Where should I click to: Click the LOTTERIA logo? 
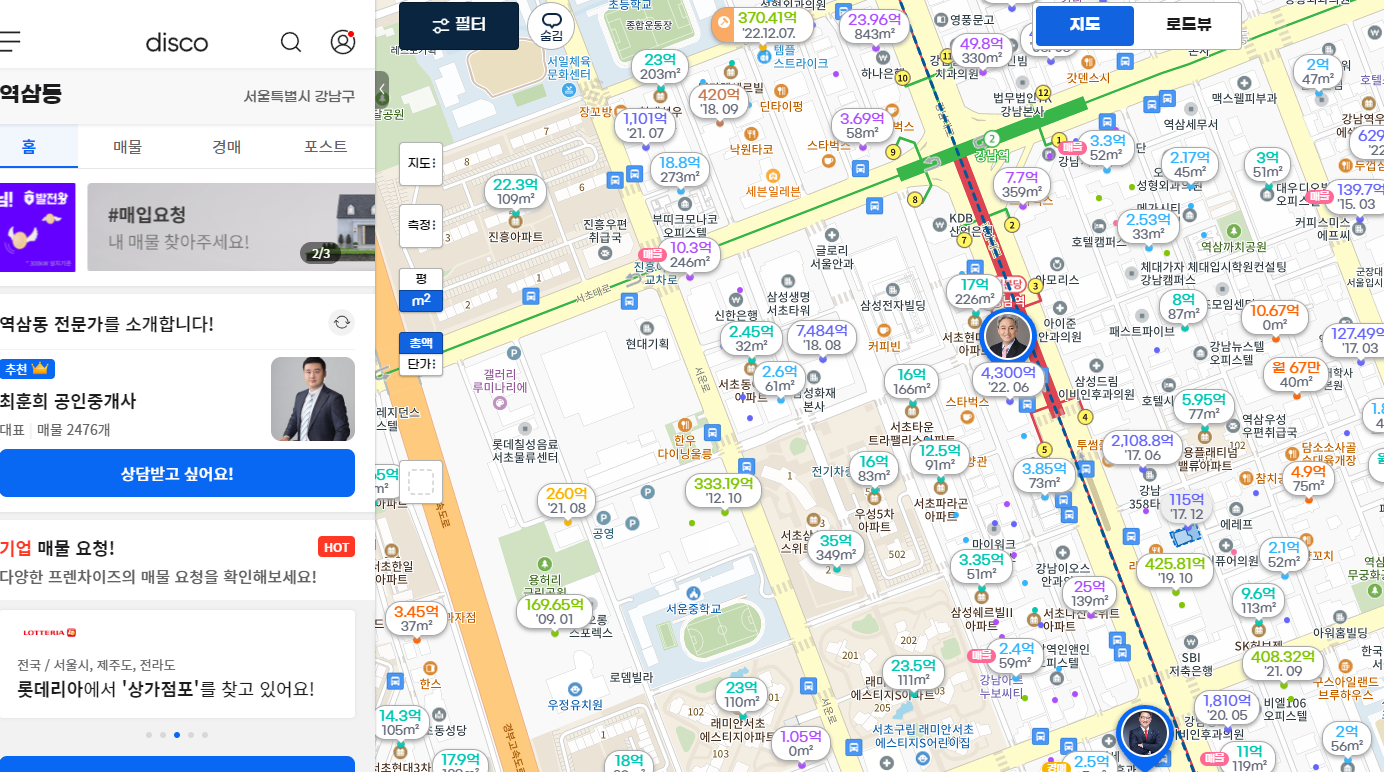click(x=49, y=632)
